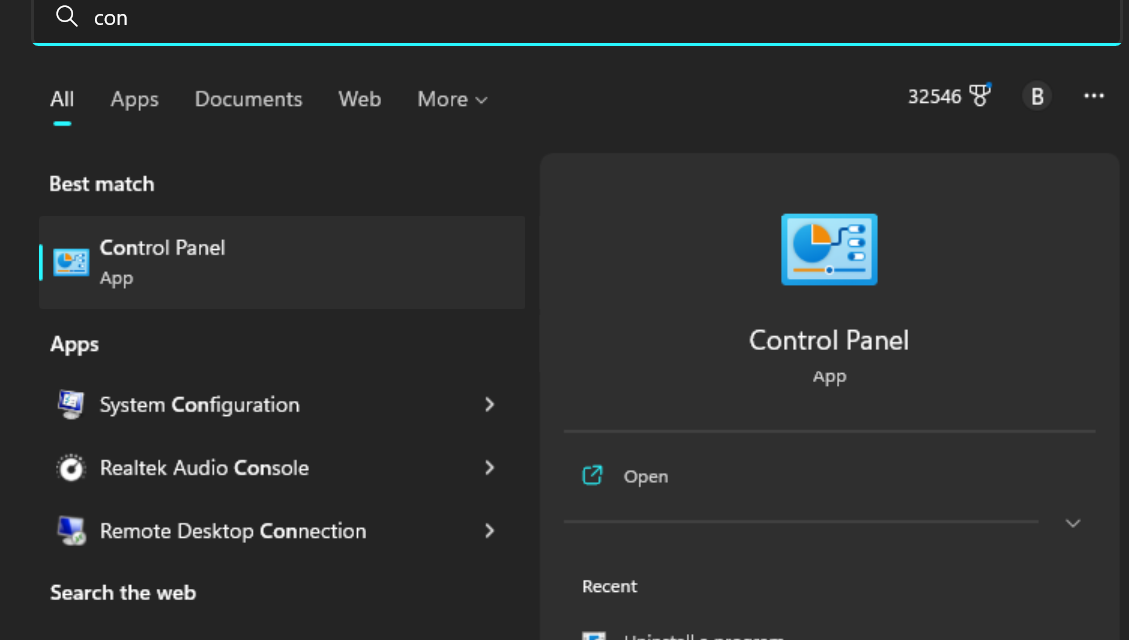1129x640 pixels.
Task: Click the search magnifier icon
Action: [67, 17]
